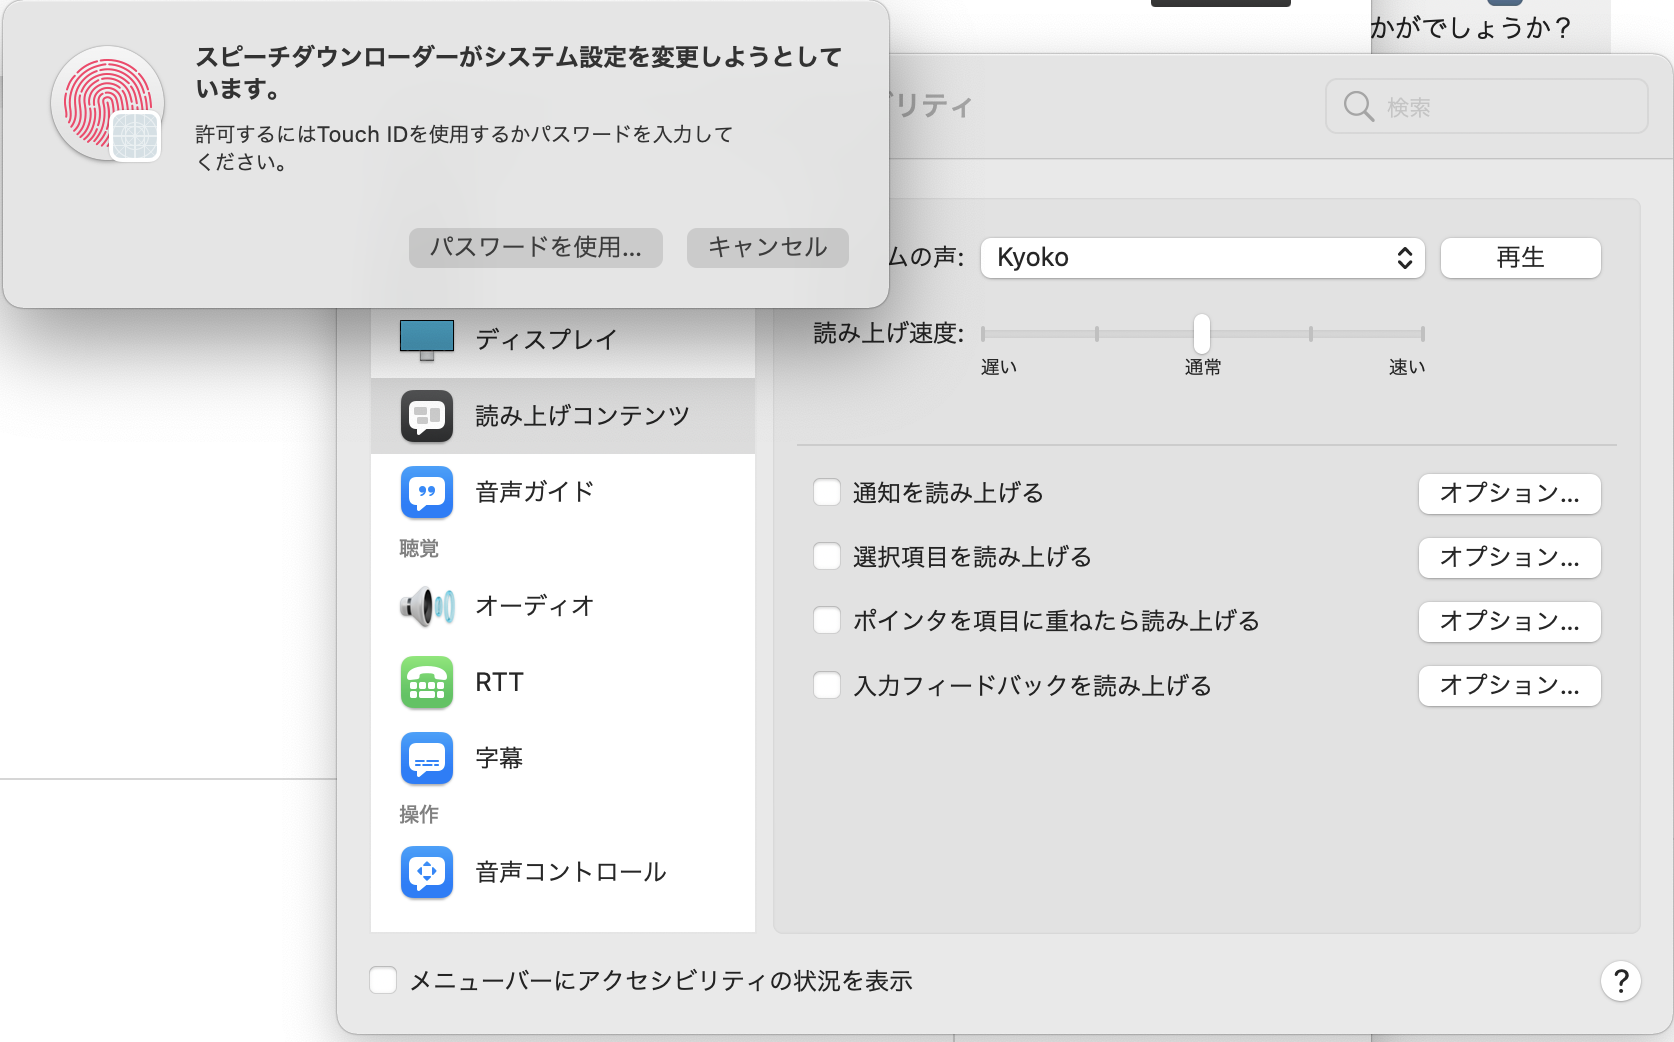Image resolution: width=1674 pixels, height=1042 pixels.
Task: Select ディスプレイ in the sidebar
Action: click(563, 340)
